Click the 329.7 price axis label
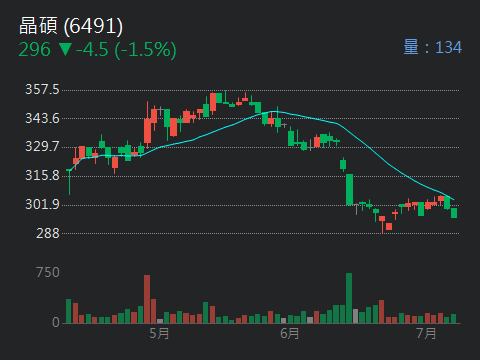 [x=42, y=147]
